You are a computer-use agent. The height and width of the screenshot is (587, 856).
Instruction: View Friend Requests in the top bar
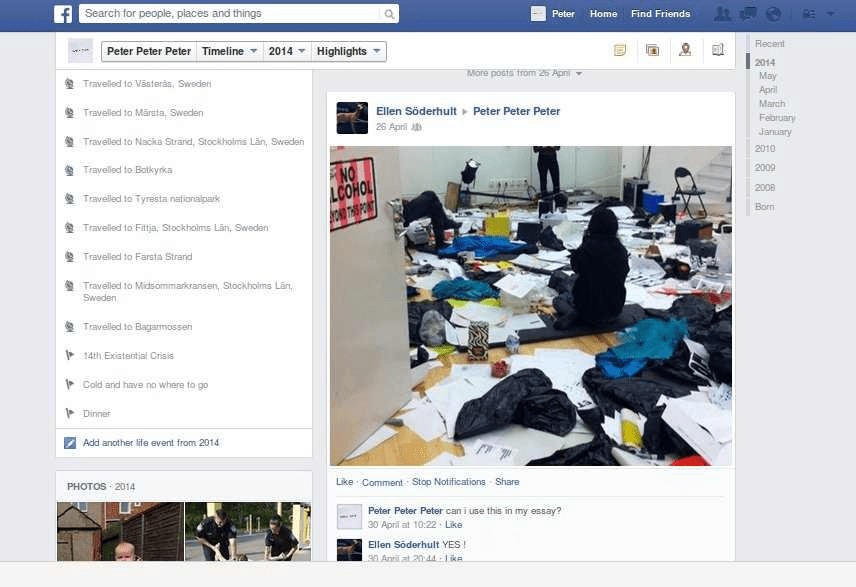tap(721, 13)
